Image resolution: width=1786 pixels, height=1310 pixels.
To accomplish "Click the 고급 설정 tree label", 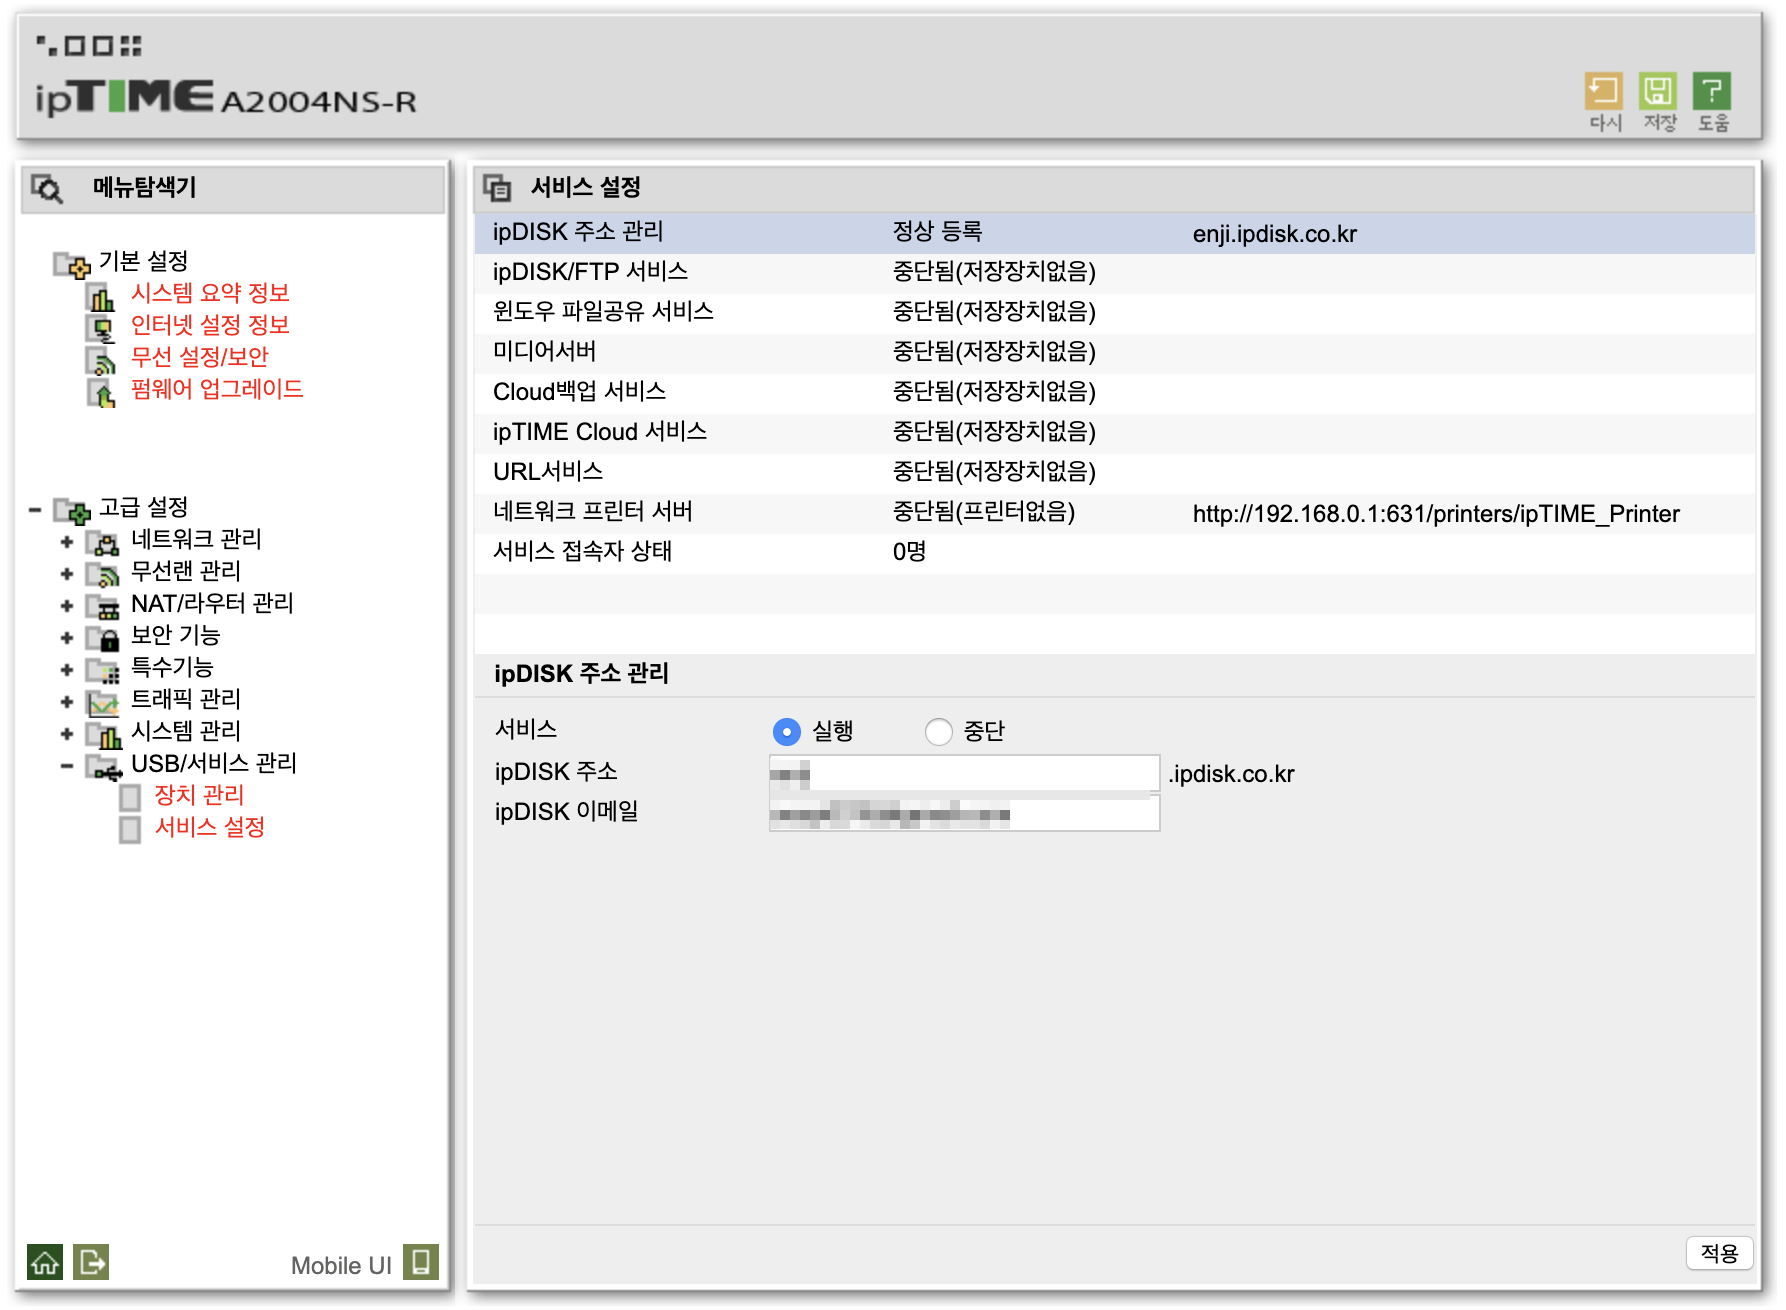I will pyautogui.click(x=143, y=507).
